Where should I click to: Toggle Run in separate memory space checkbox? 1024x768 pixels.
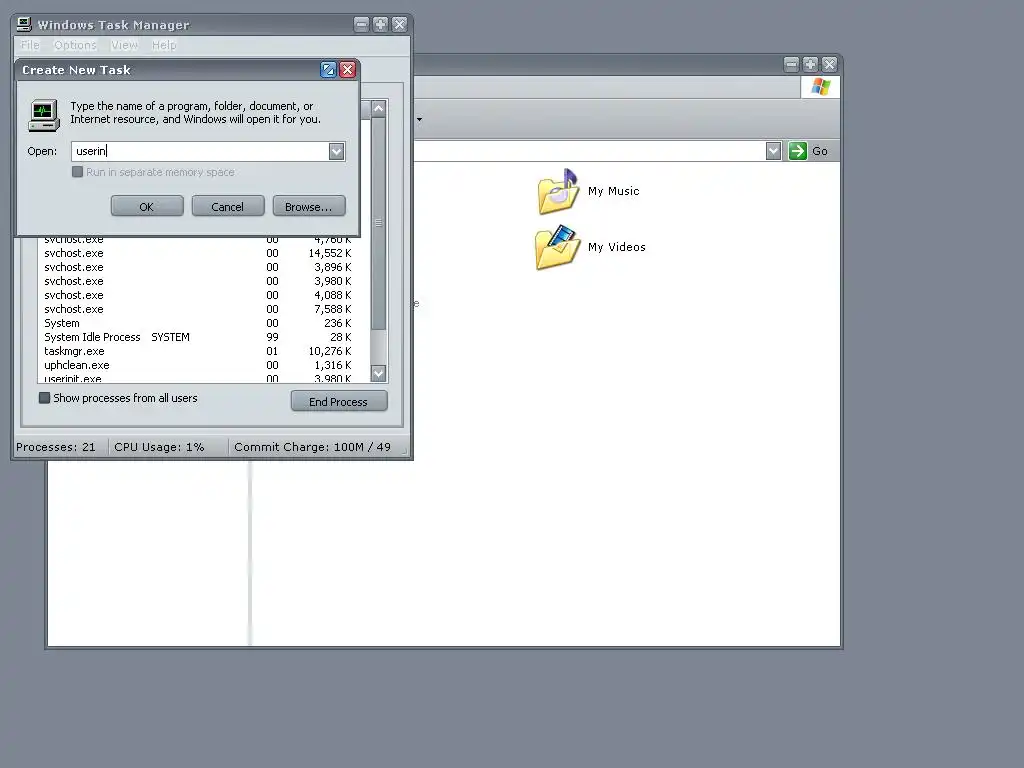tap(77, 172)
